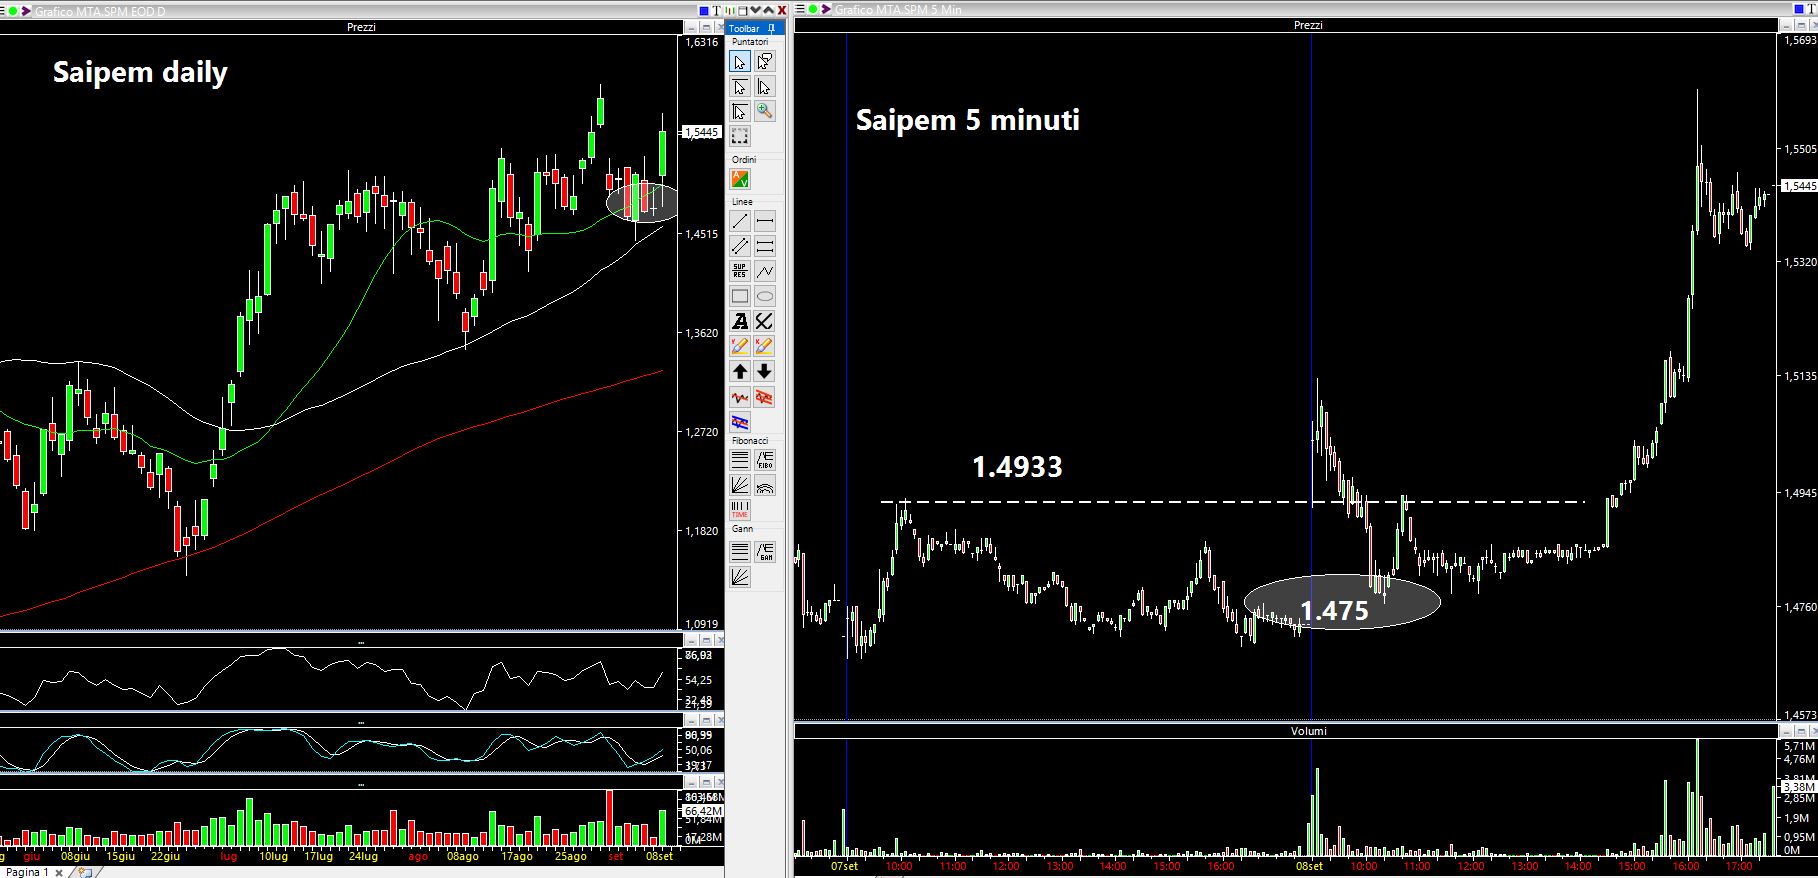The width and height of the screenshot is (1818, 878).
Task: Choose the blue regression channel tool
Action: tap(740, 422)
